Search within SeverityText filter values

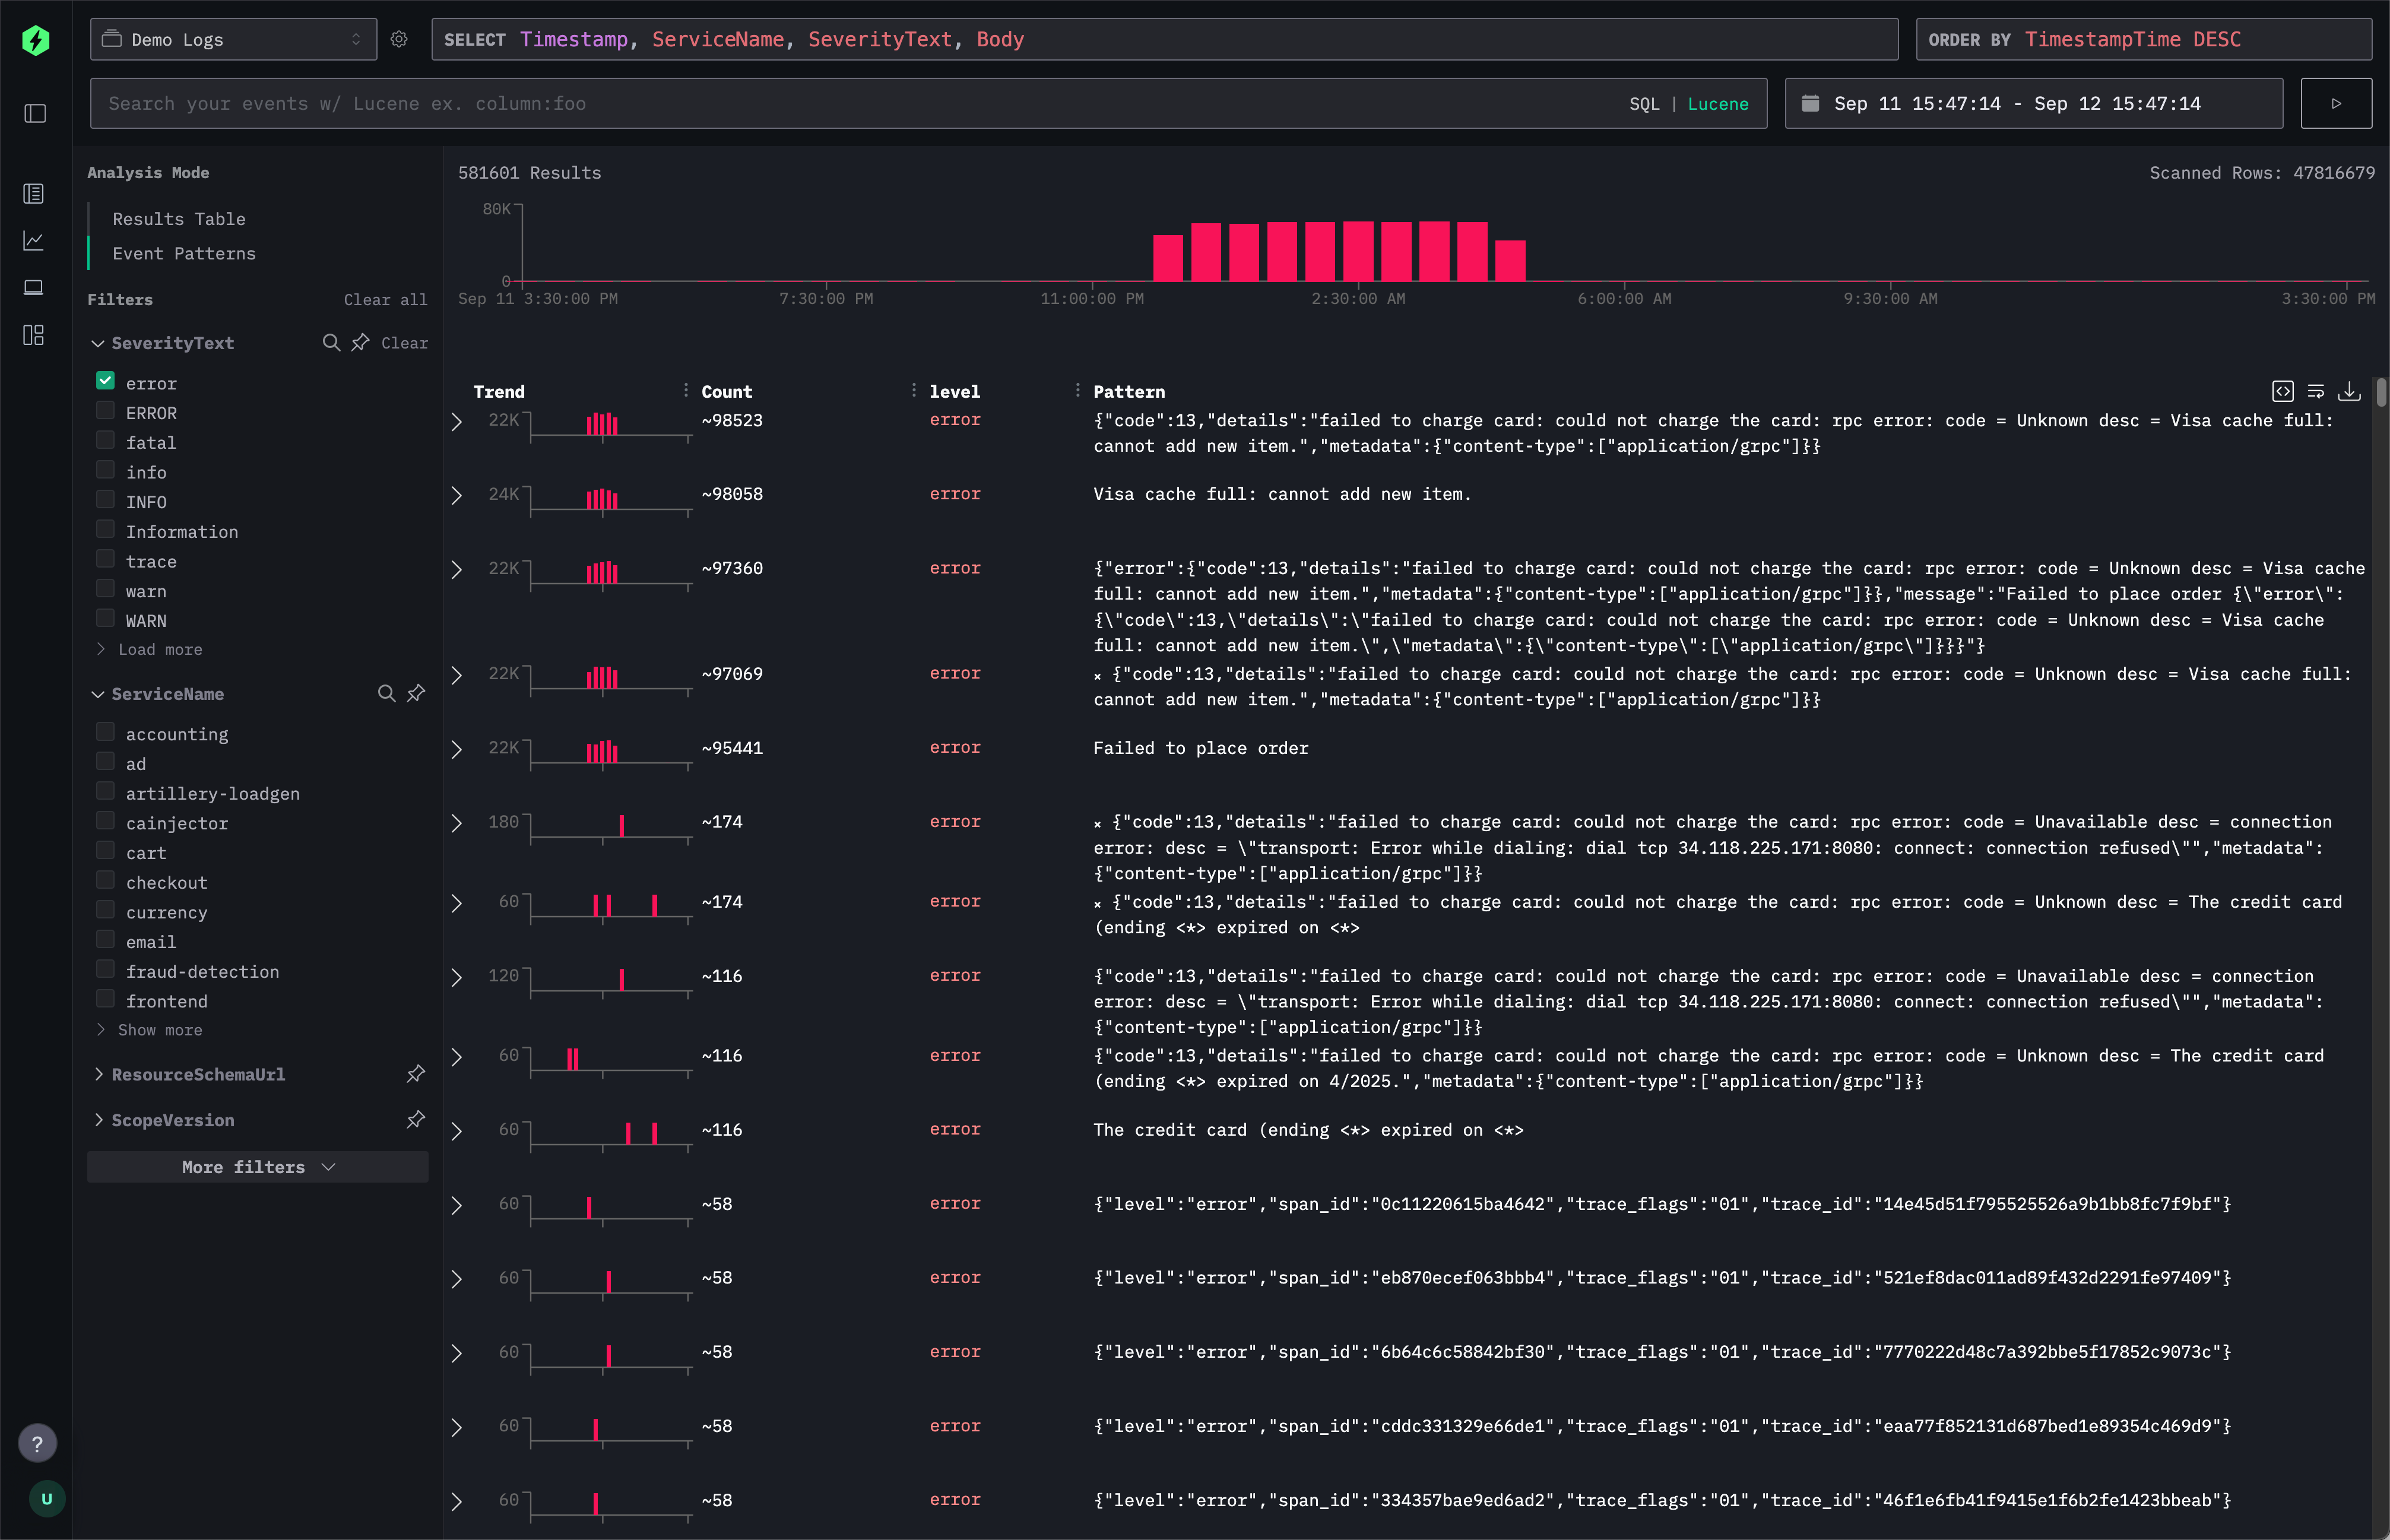tap(332, 342)
